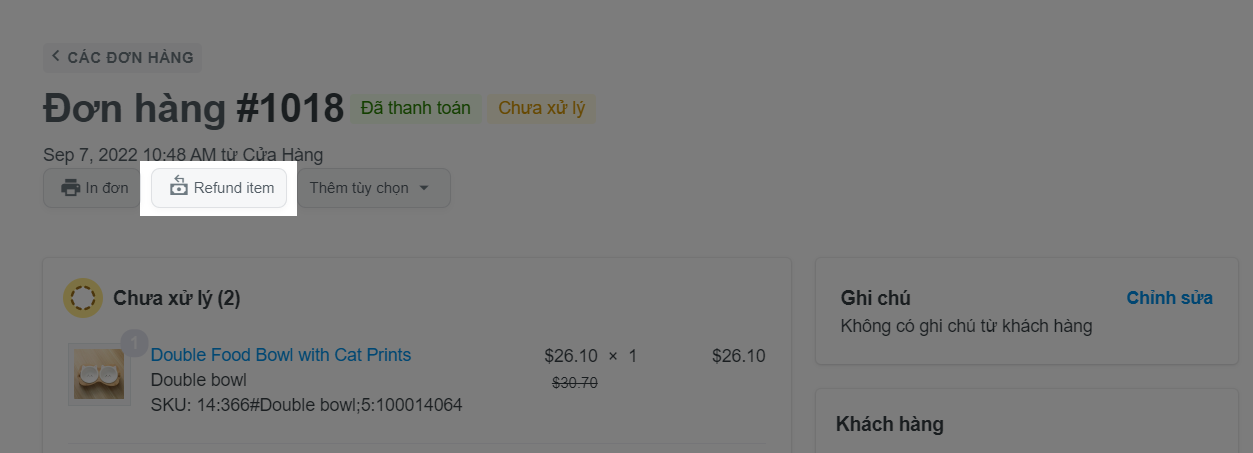
Task: Click the green Đã thanh toán badge
Action: [415, 108]
